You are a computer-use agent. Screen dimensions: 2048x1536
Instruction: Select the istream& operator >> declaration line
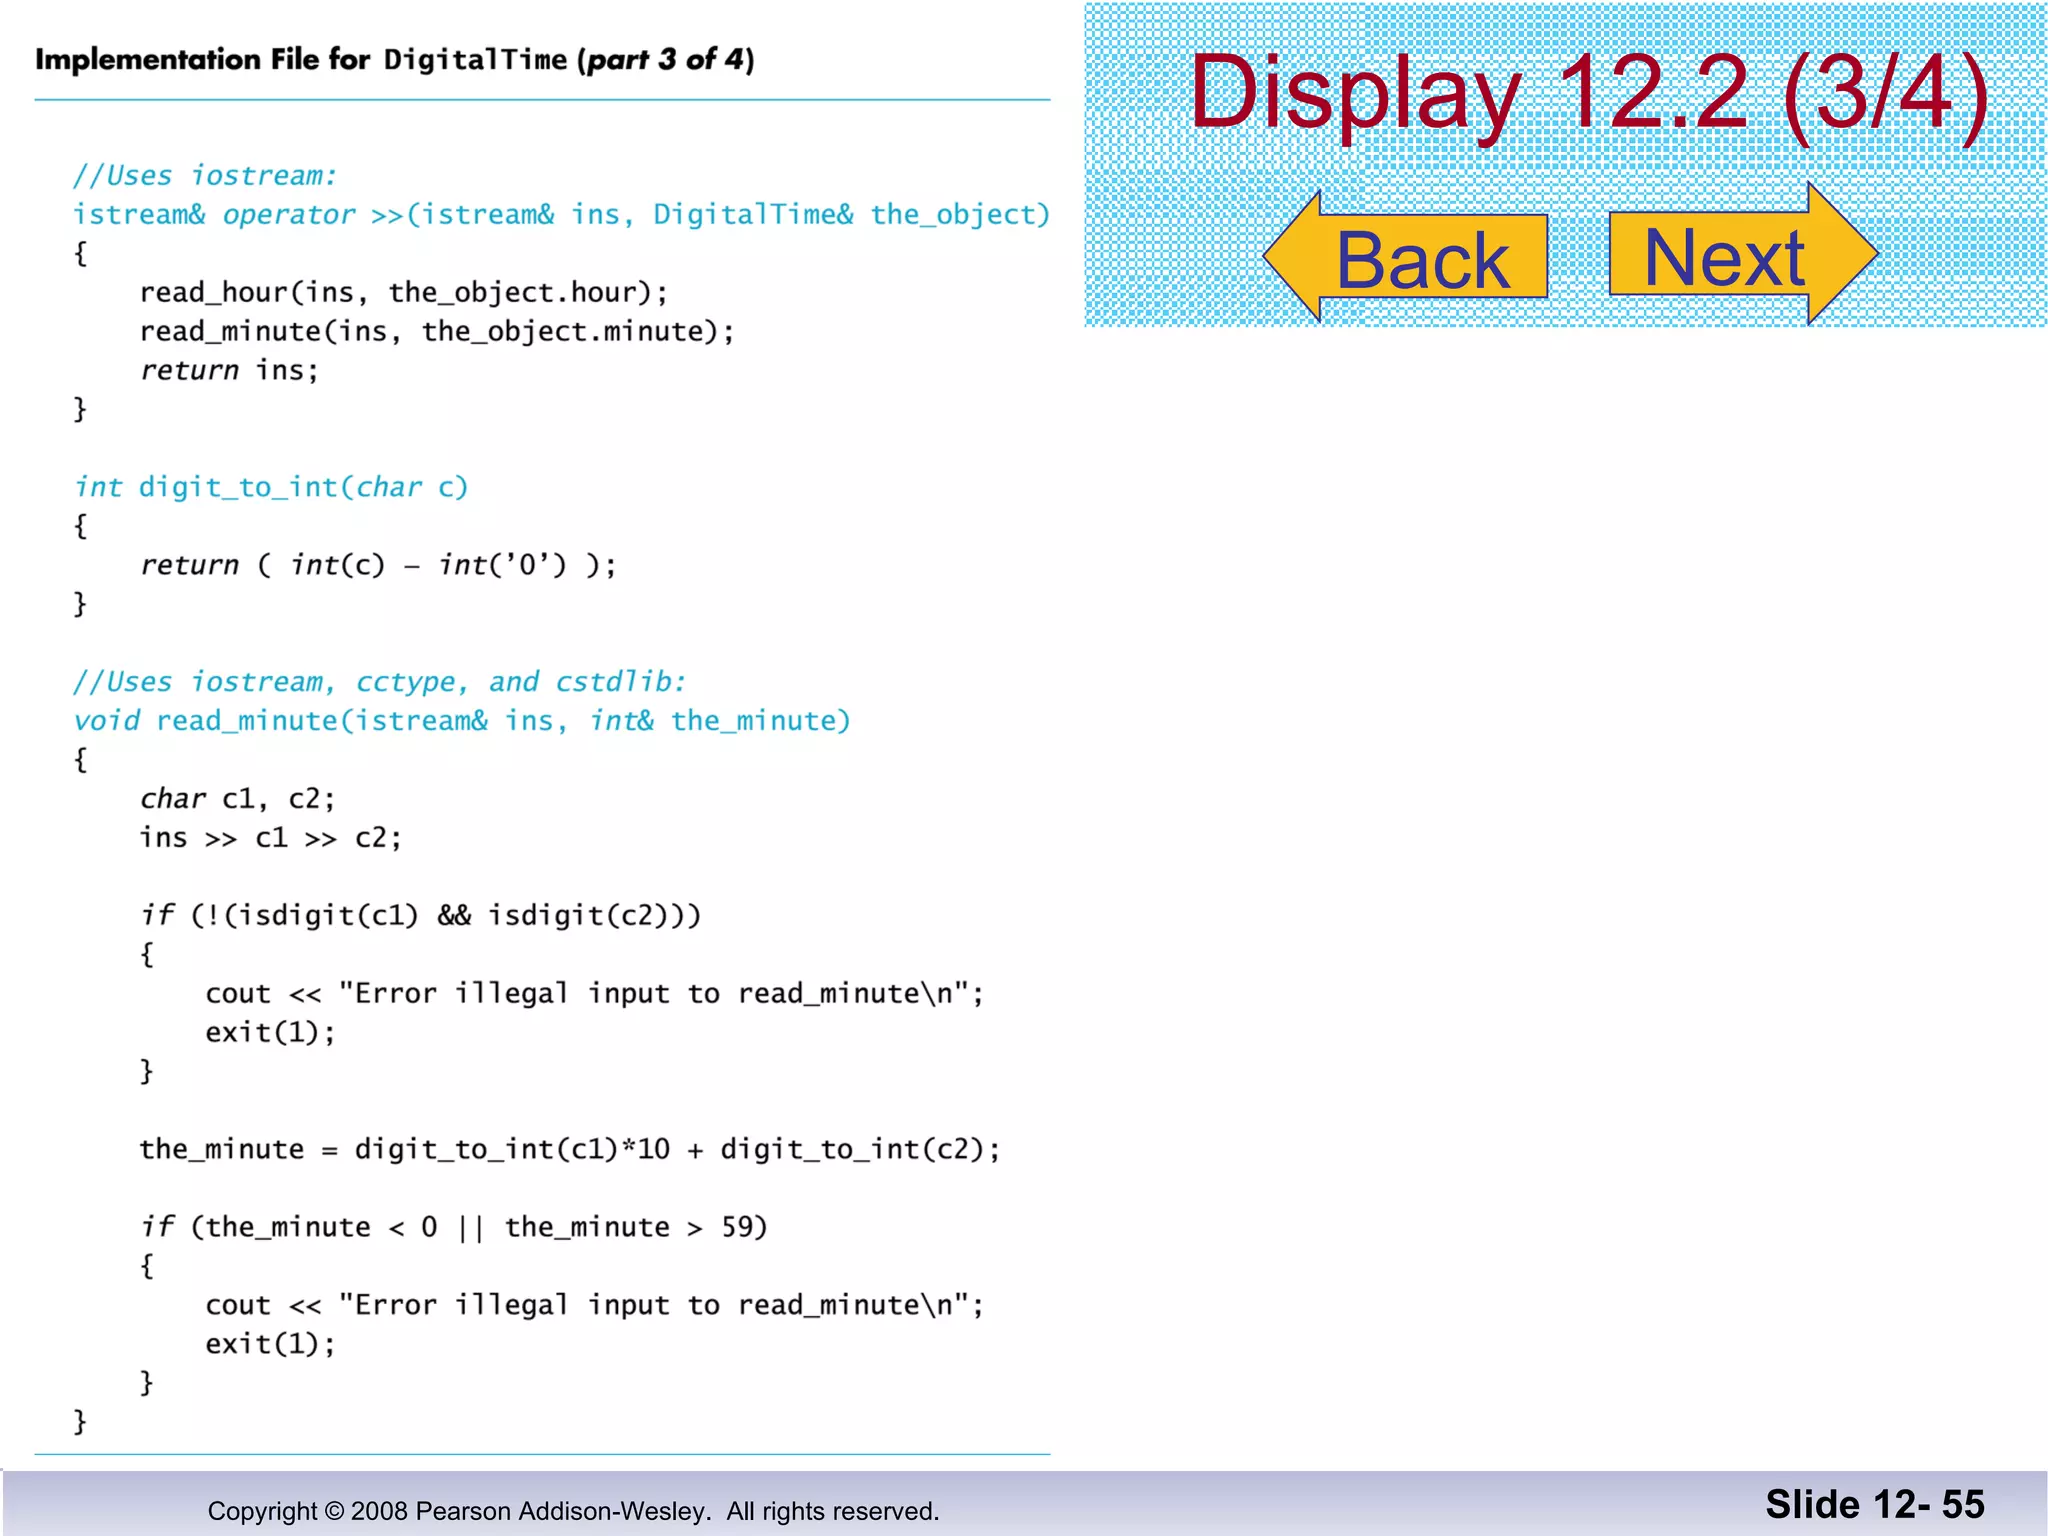(561, 215)
